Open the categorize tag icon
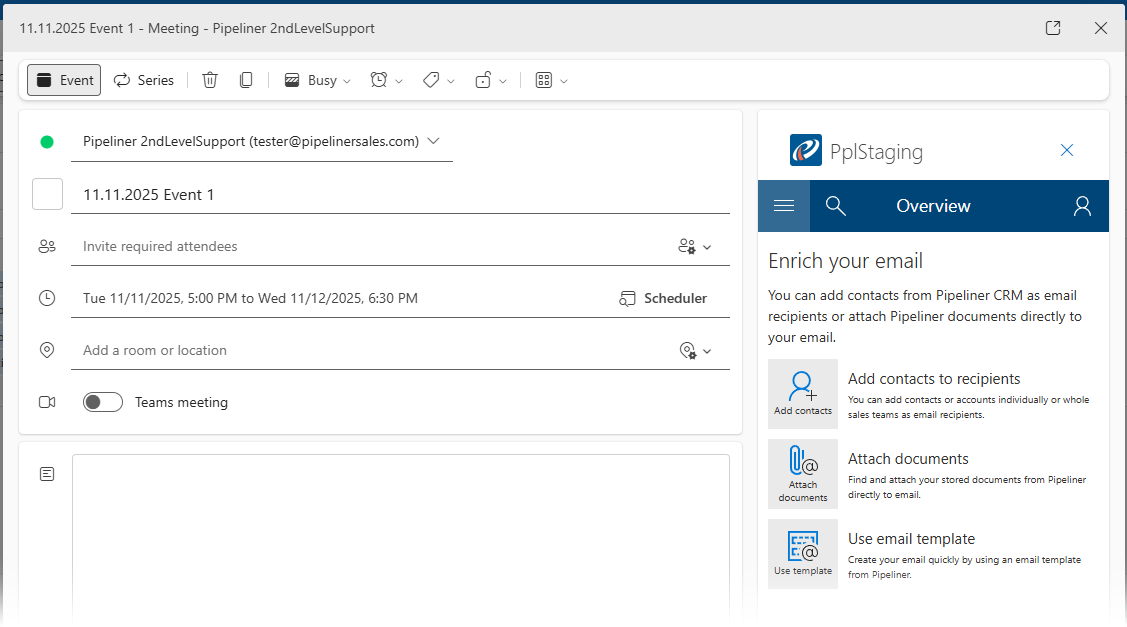 (x=431, y=80)
